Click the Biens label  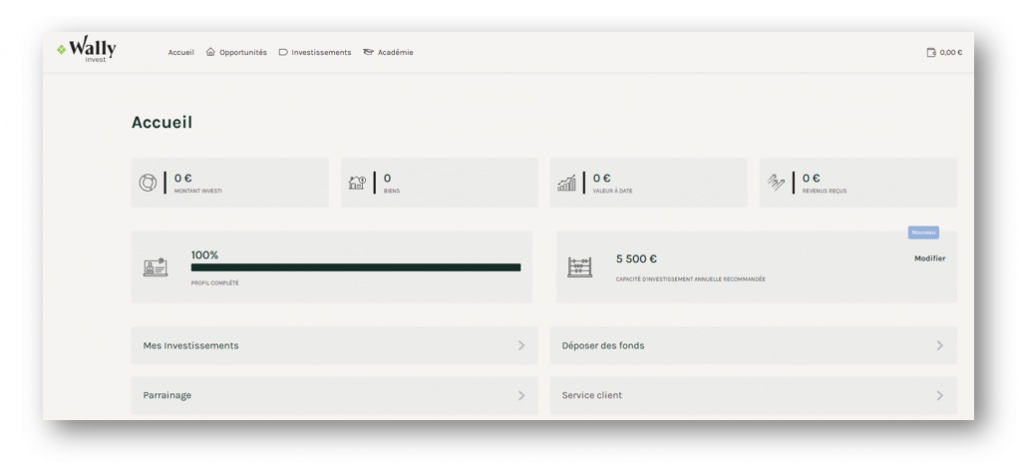[391, 191]
